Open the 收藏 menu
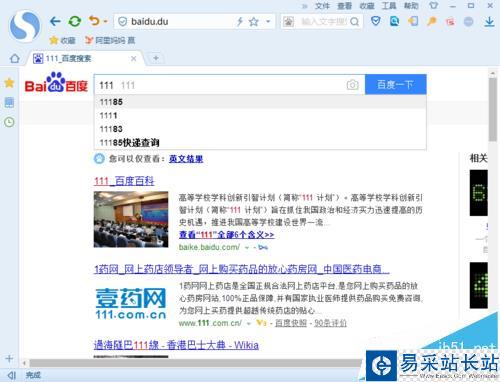Viewport: 500px width, 382px height. pyautogui.click(x=367, y=6)
